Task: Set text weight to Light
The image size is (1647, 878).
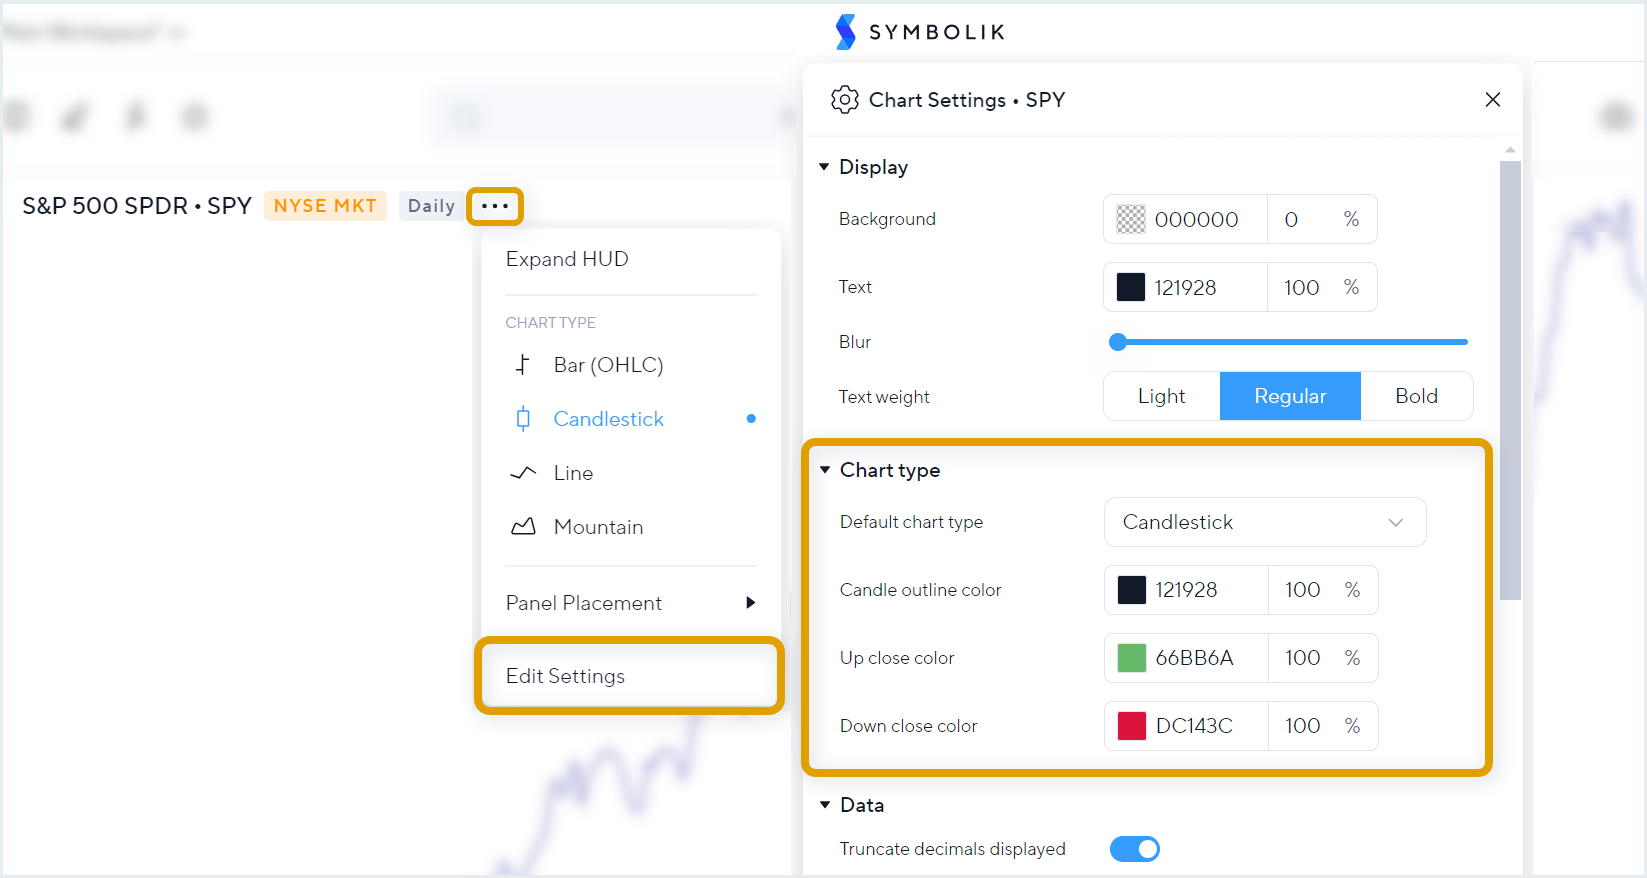Action: 1162,396
